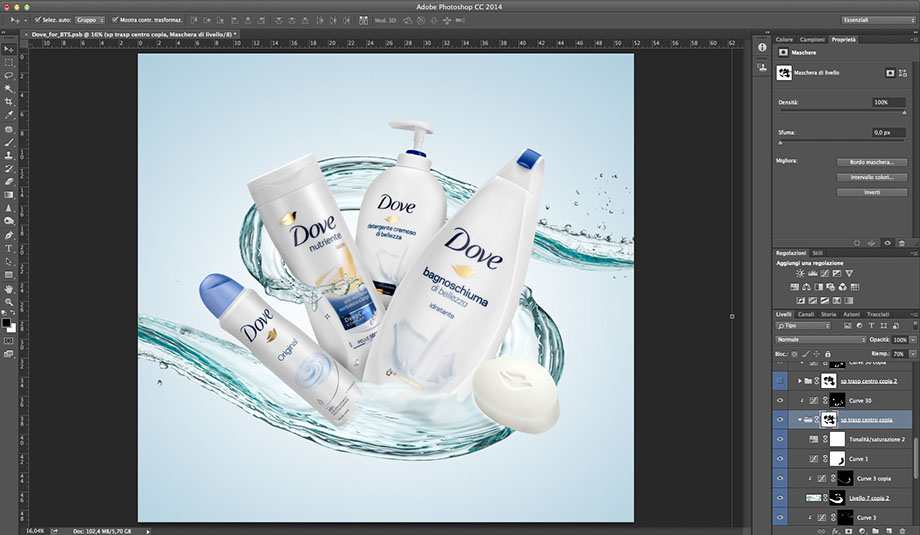Select the Eyedropper tool
920x535 pixels.
[x=8, y=116]
